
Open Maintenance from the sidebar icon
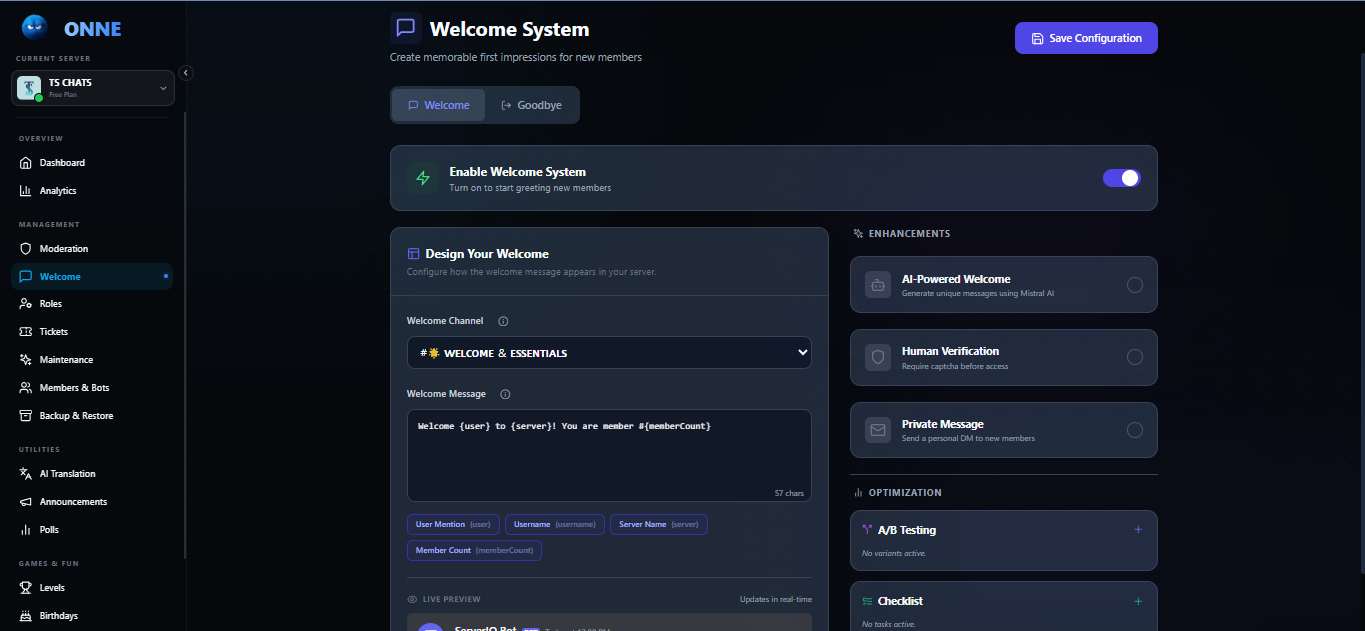click(x=25, y=359)
